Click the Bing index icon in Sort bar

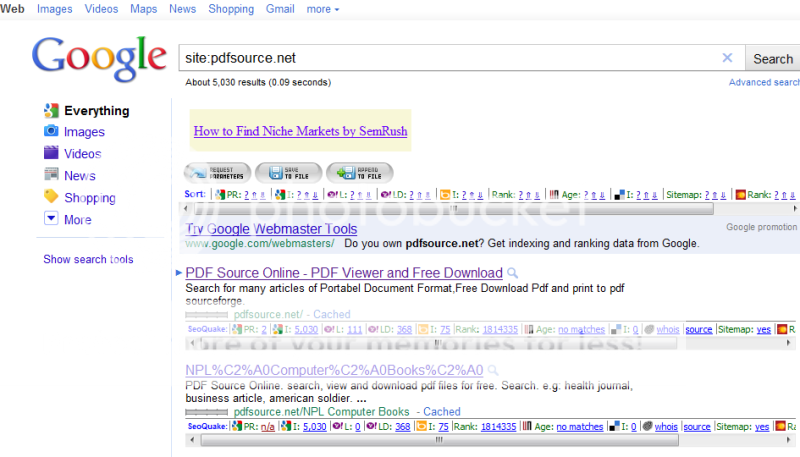click(x=445, y=195)
